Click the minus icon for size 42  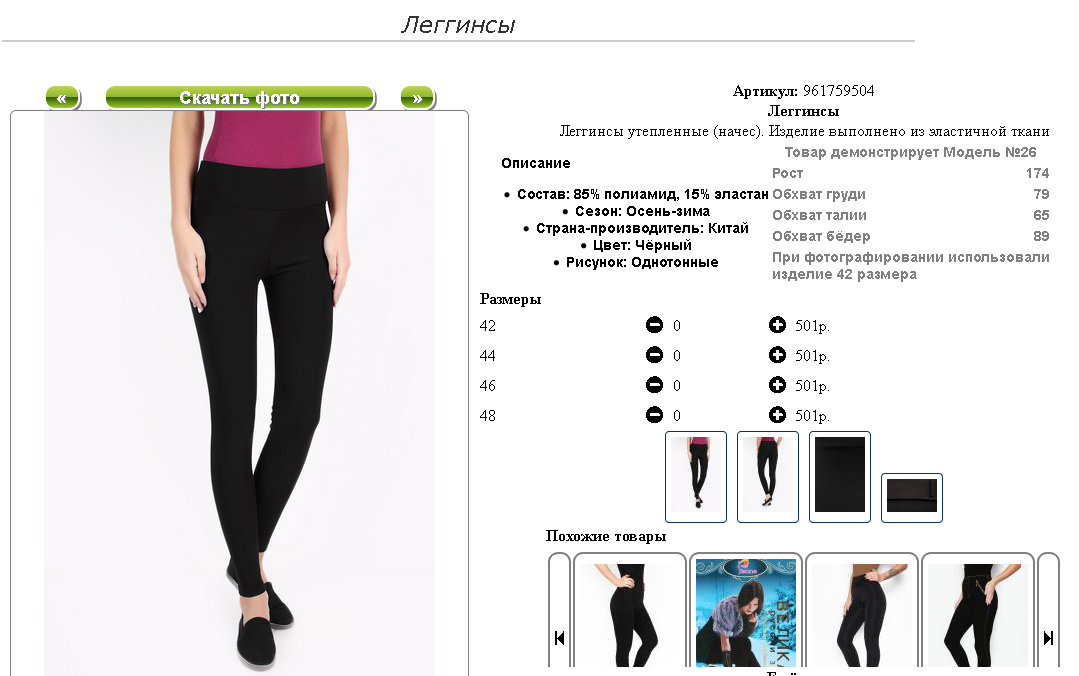[x=654, y=325]
